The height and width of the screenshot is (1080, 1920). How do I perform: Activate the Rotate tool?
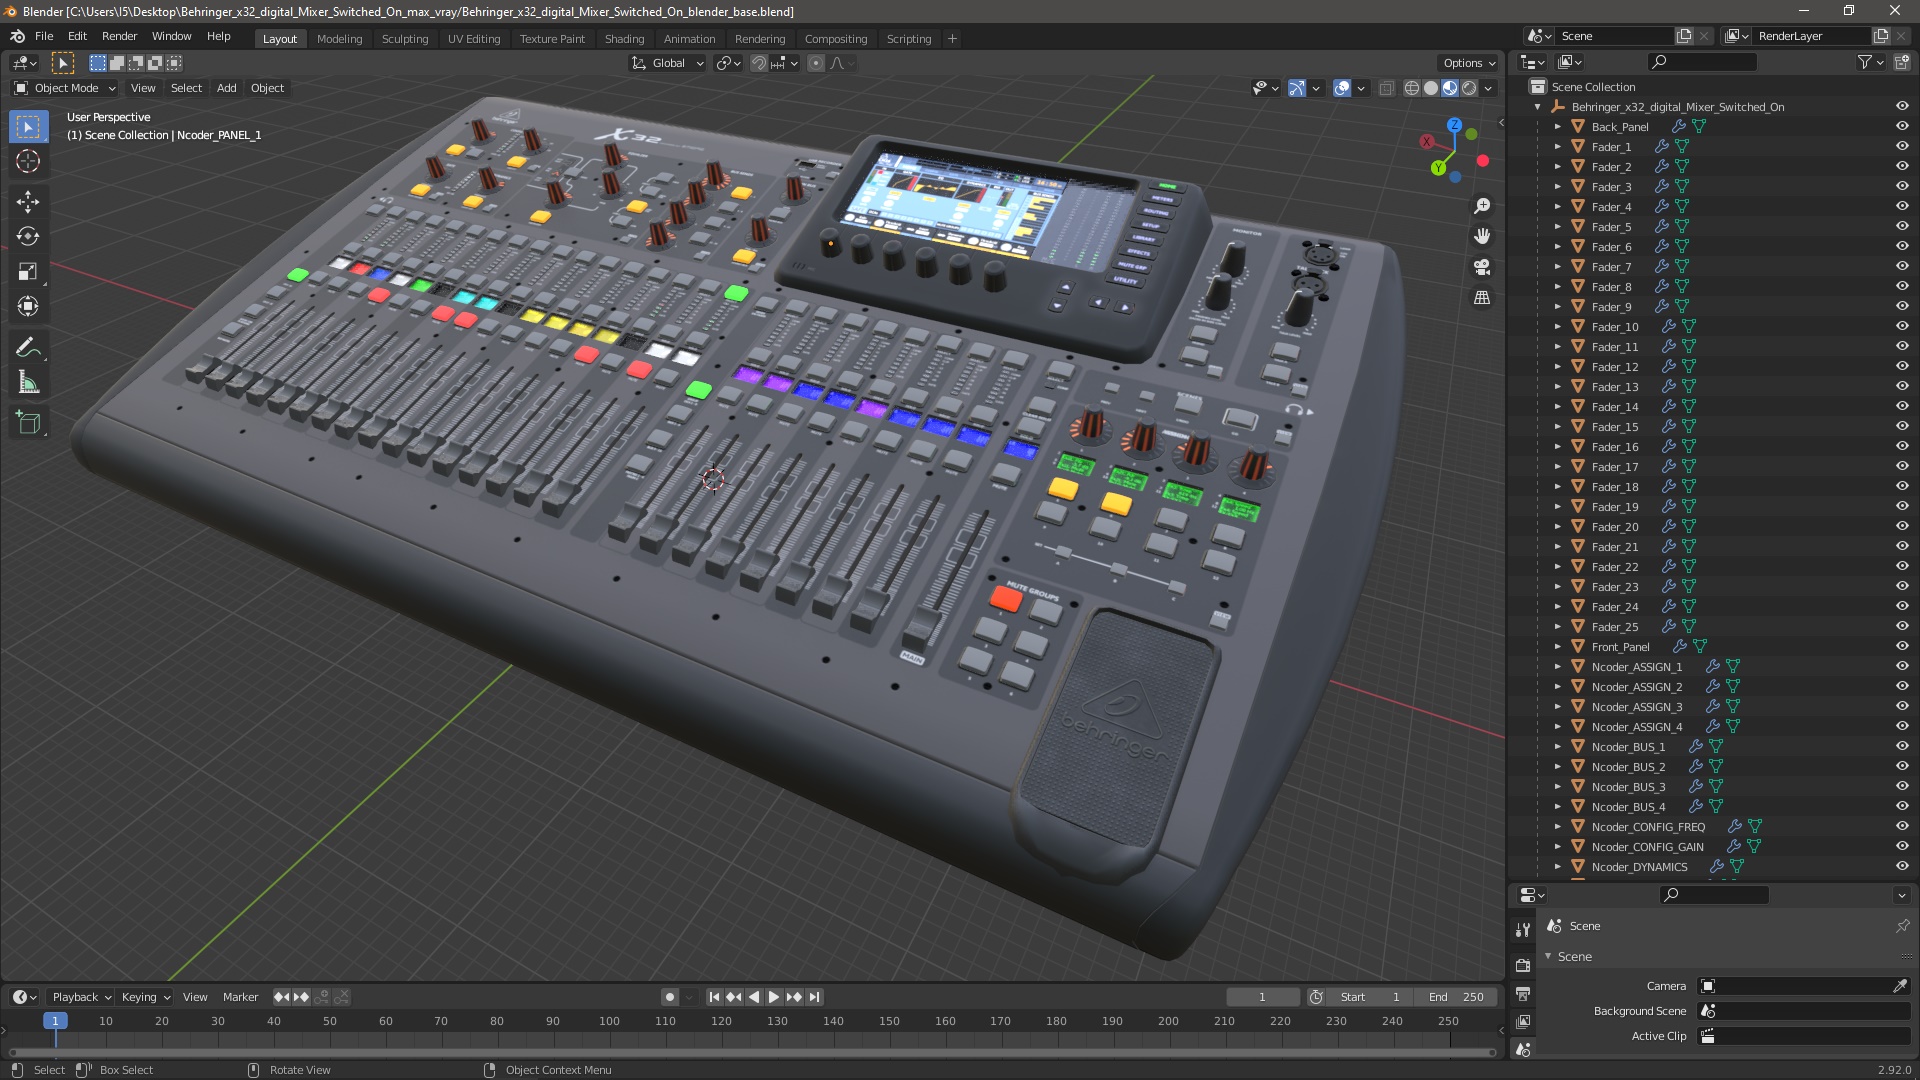click(28, 236)
